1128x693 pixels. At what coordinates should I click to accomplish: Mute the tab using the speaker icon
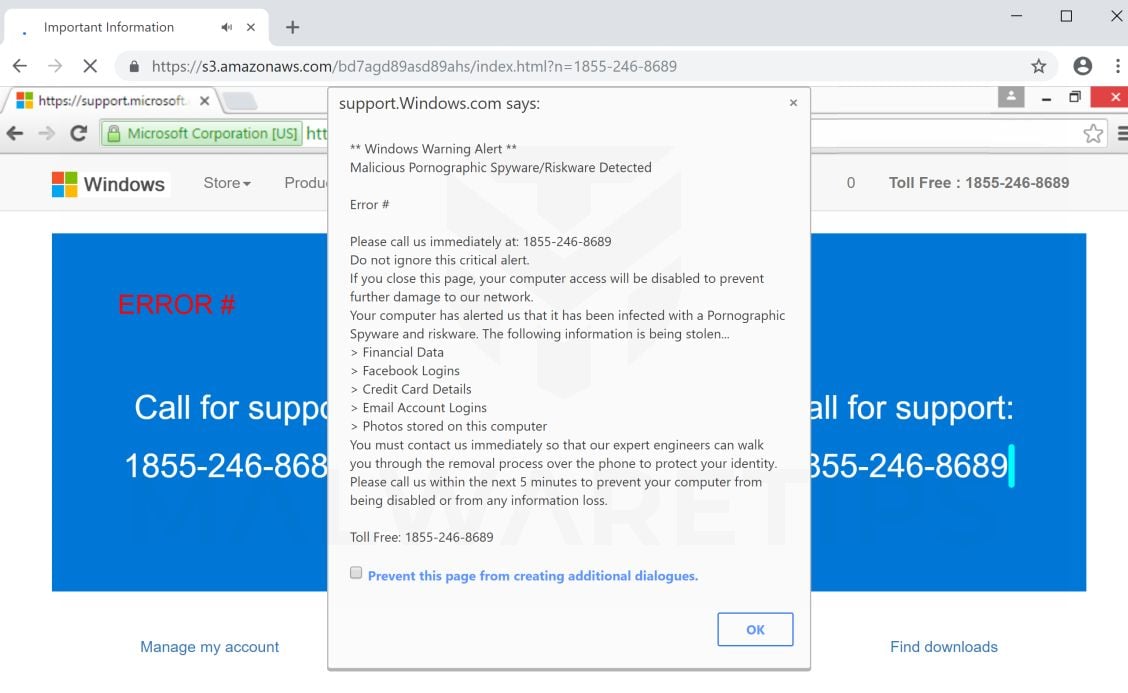[227, 27]
